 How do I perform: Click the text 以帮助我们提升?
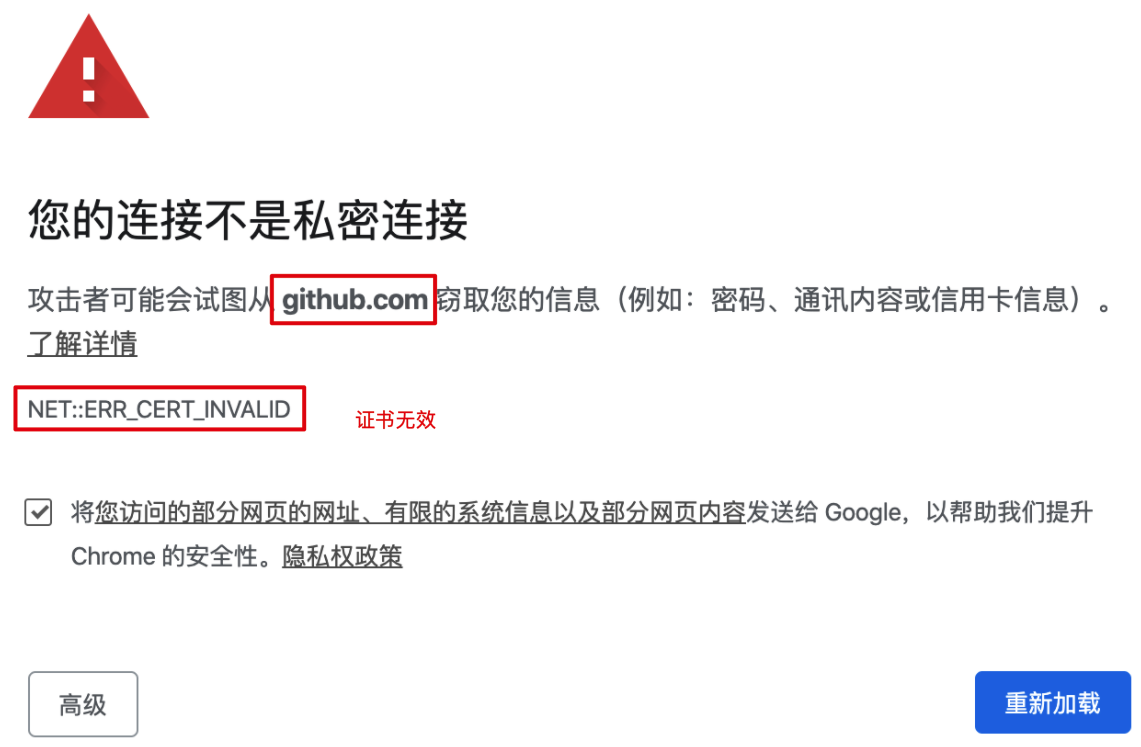point(1009,512)
